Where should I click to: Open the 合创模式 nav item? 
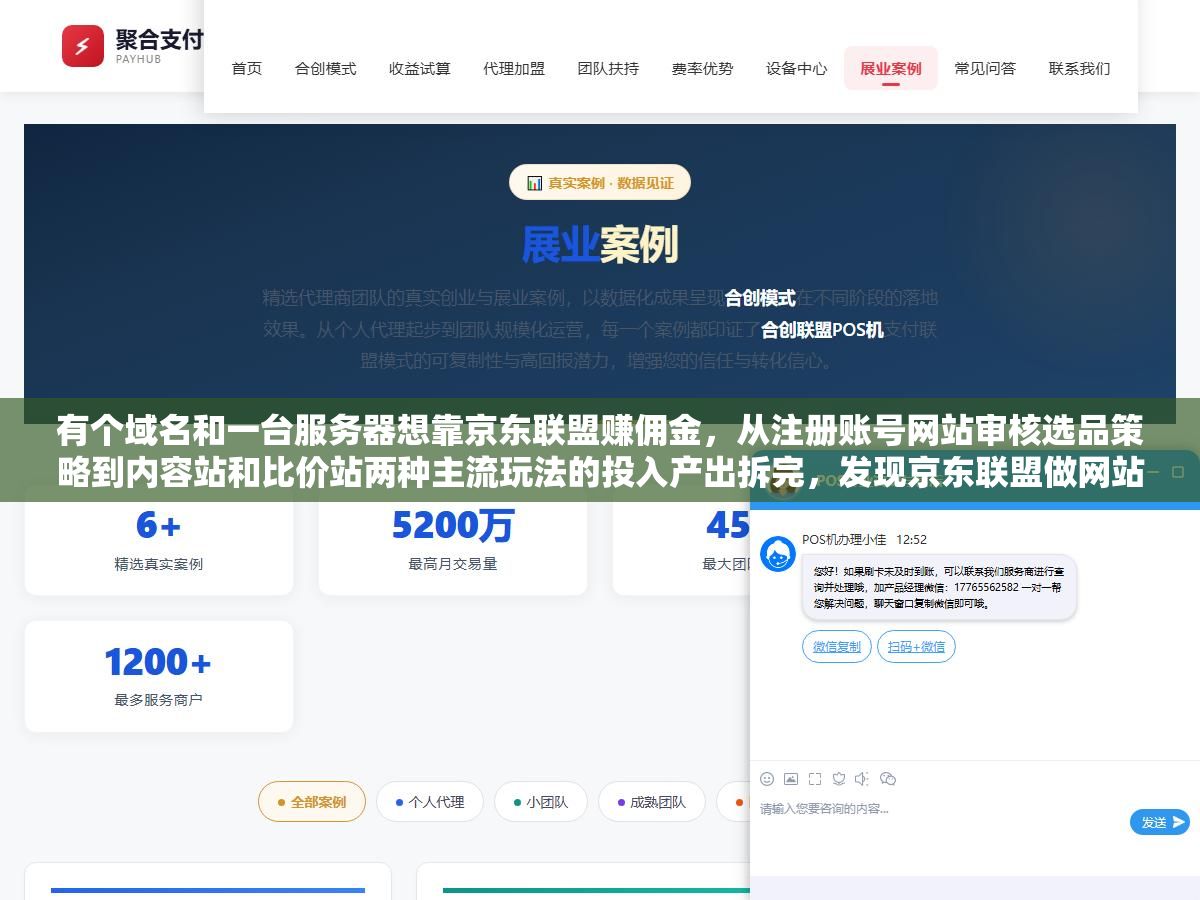point(326,69)
